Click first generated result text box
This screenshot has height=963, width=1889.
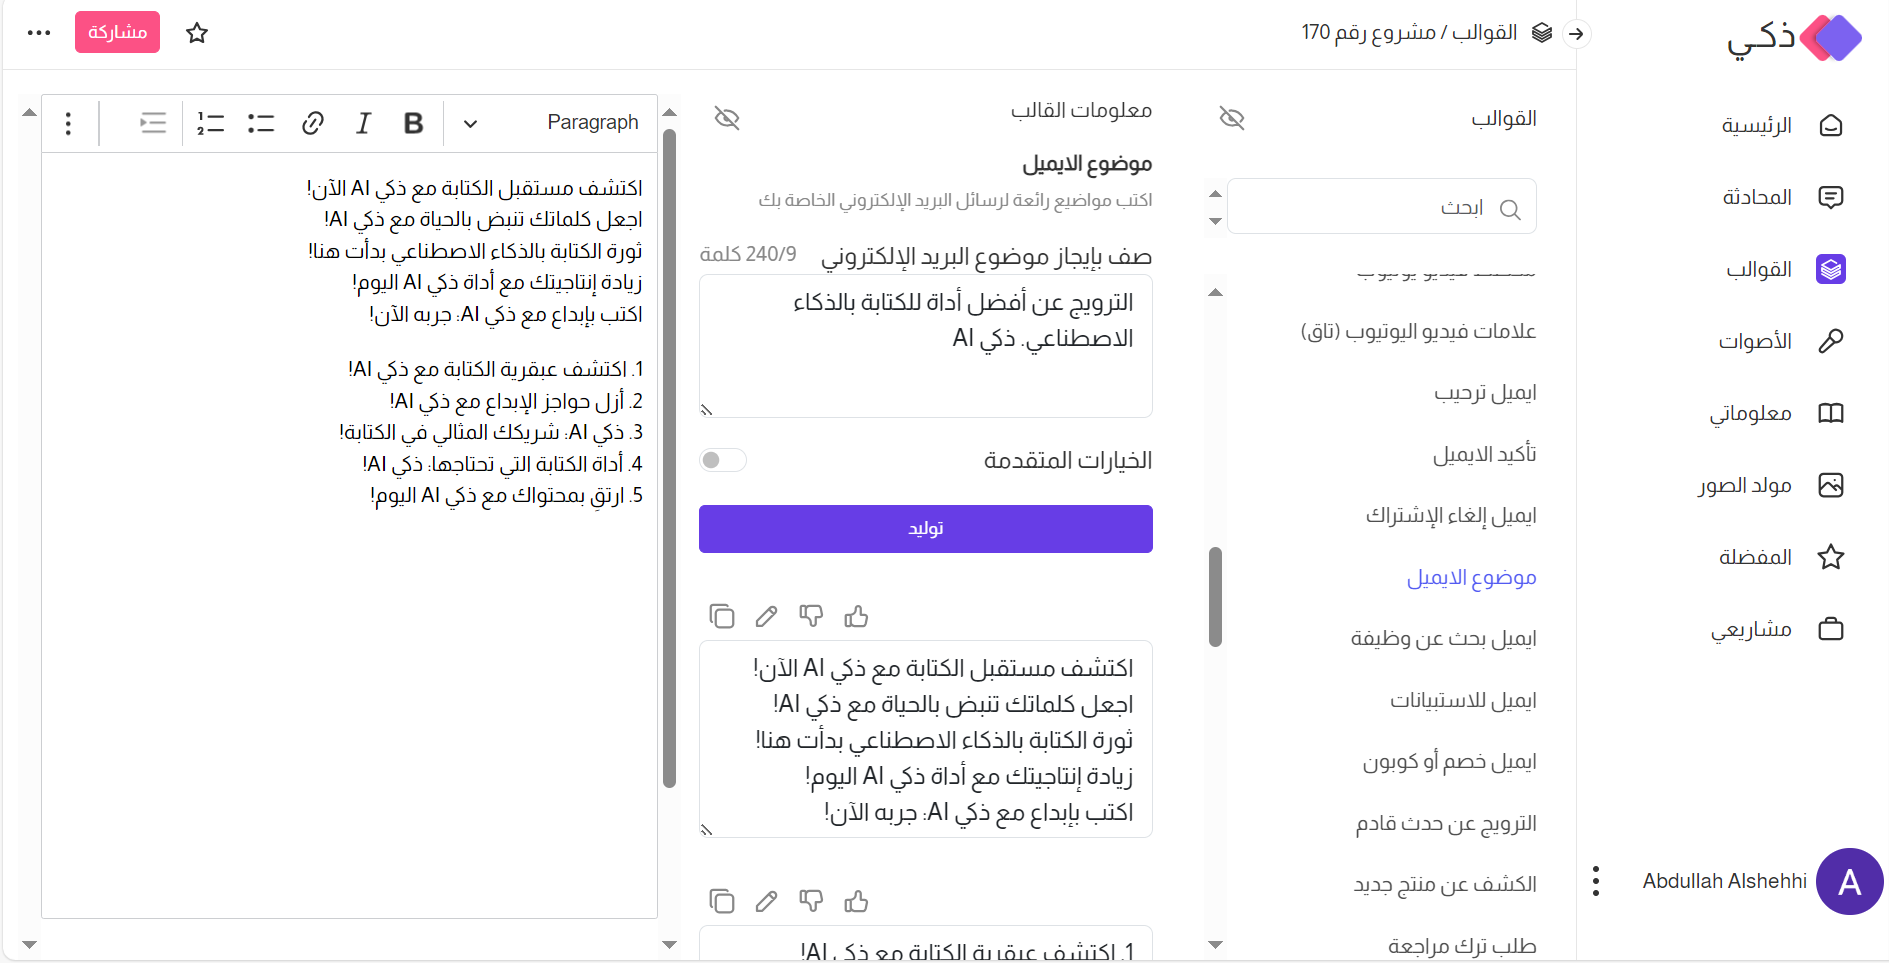(926, 739)
